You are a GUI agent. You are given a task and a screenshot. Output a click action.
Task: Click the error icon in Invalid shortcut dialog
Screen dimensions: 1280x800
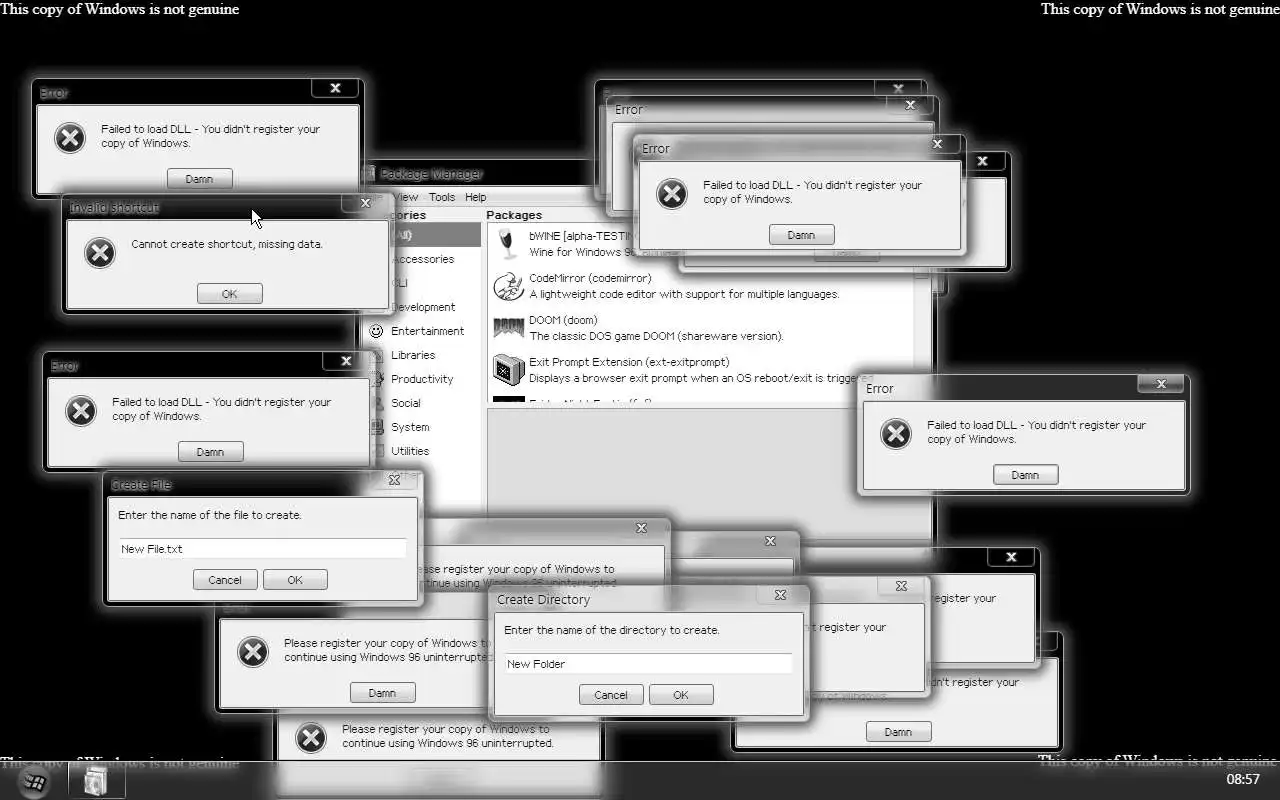[x=99, y=253]
